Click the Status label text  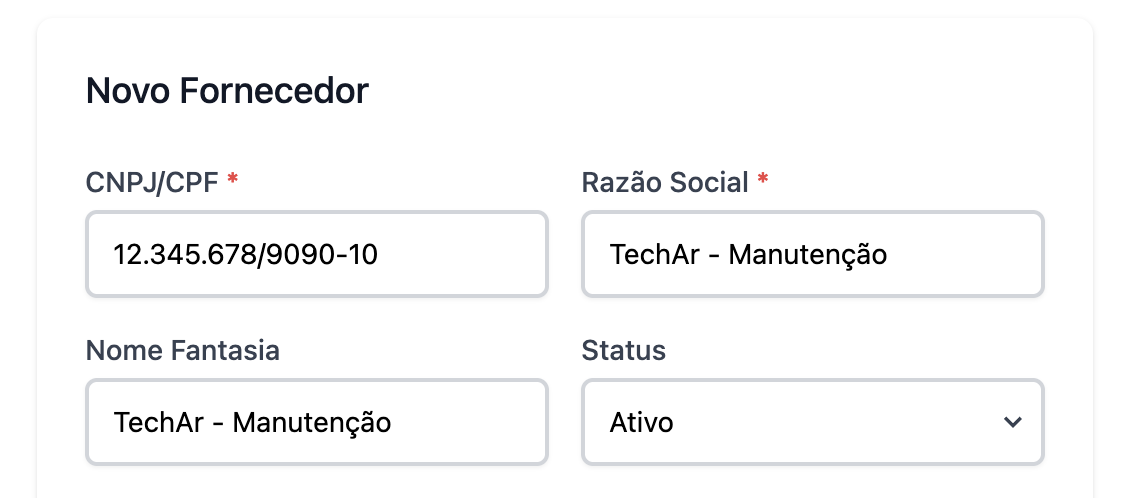click(x=624, y=350)
